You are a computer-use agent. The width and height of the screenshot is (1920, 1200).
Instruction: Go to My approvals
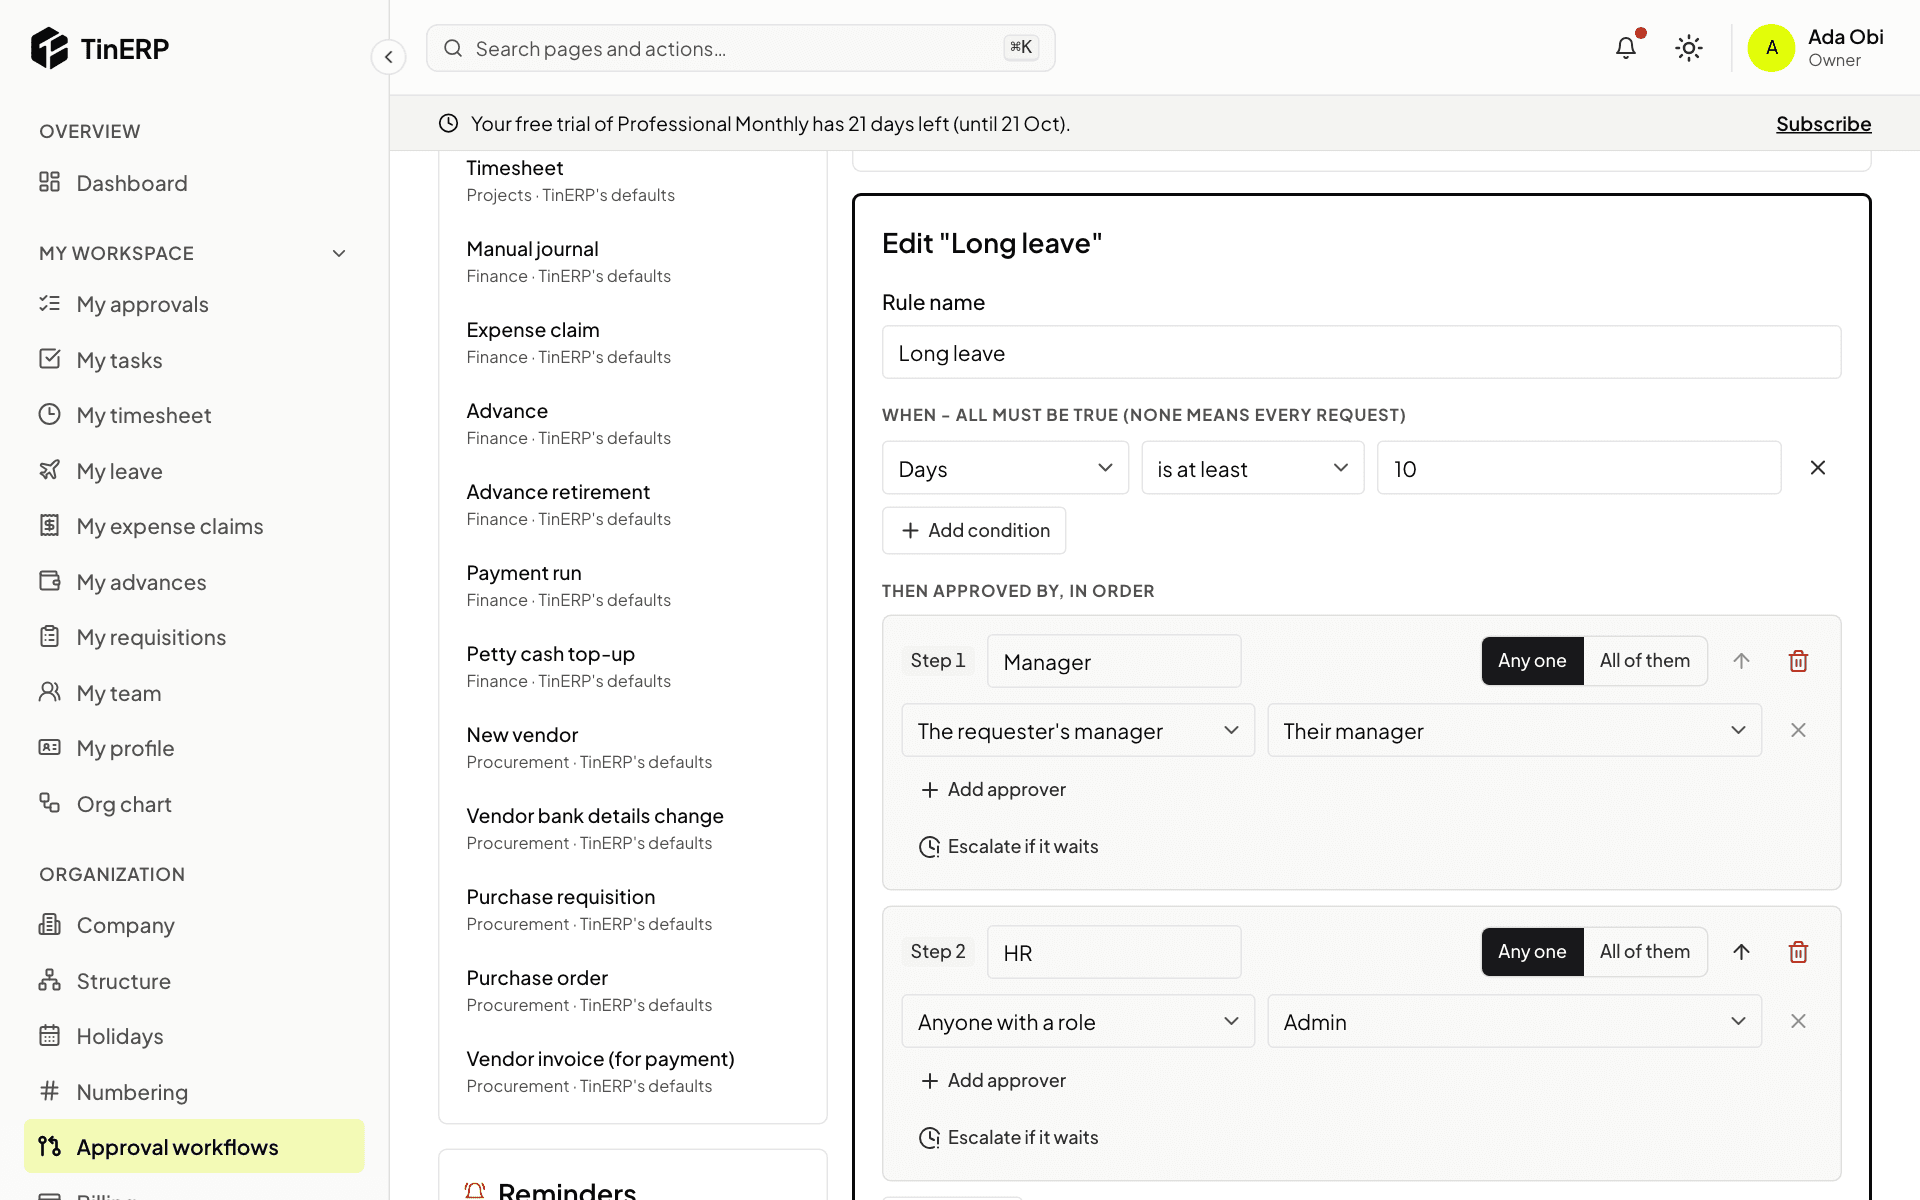coord(194,304)
